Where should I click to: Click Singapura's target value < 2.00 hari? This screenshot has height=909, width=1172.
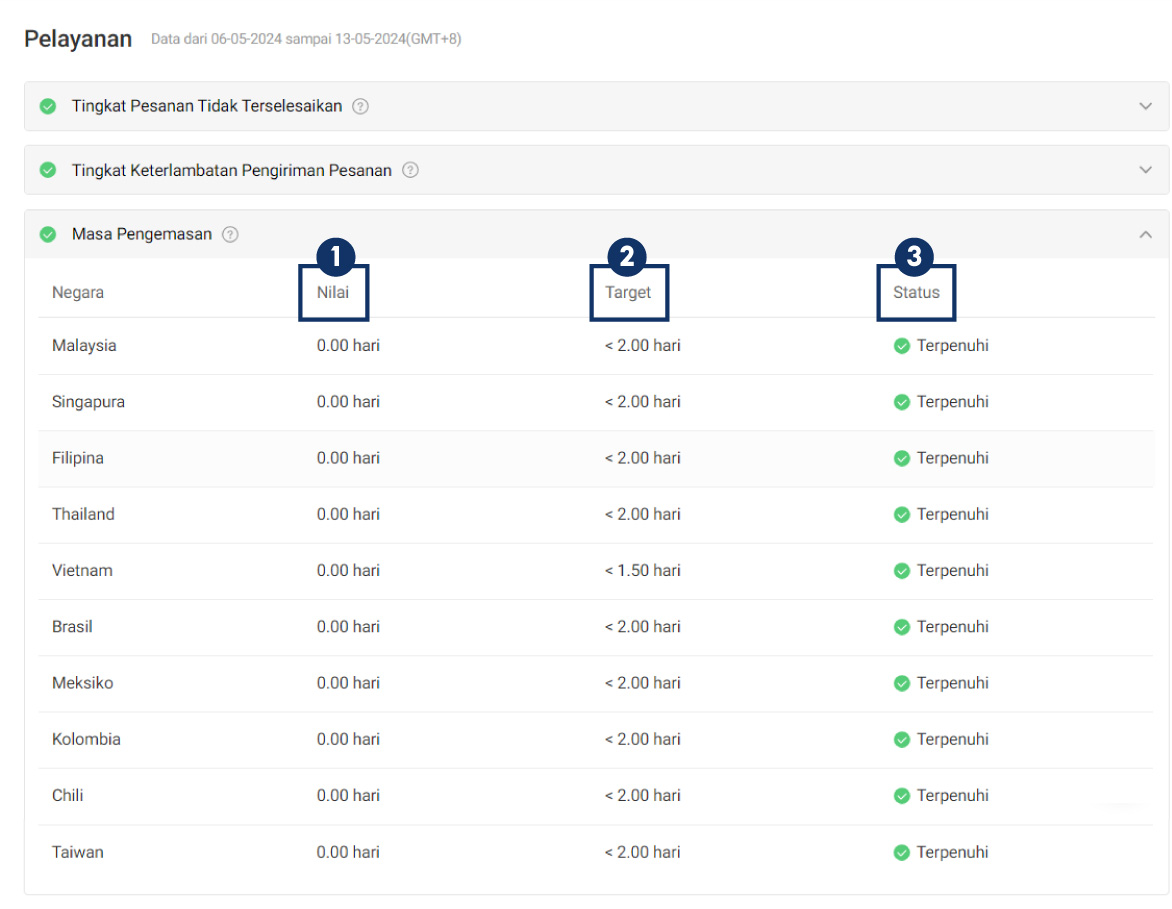[x=643, y=402]
